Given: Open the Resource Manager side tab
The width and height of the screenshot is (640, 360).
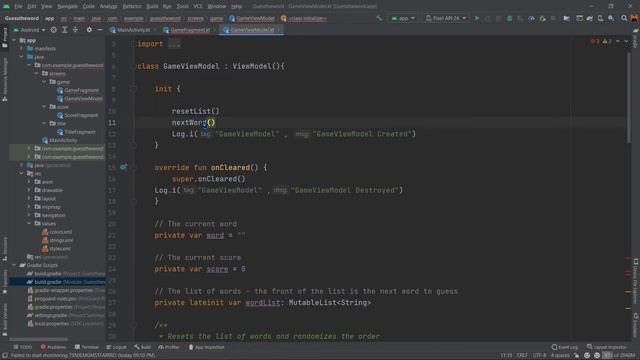Looking at the screenshot, I should tap(4, 80).
